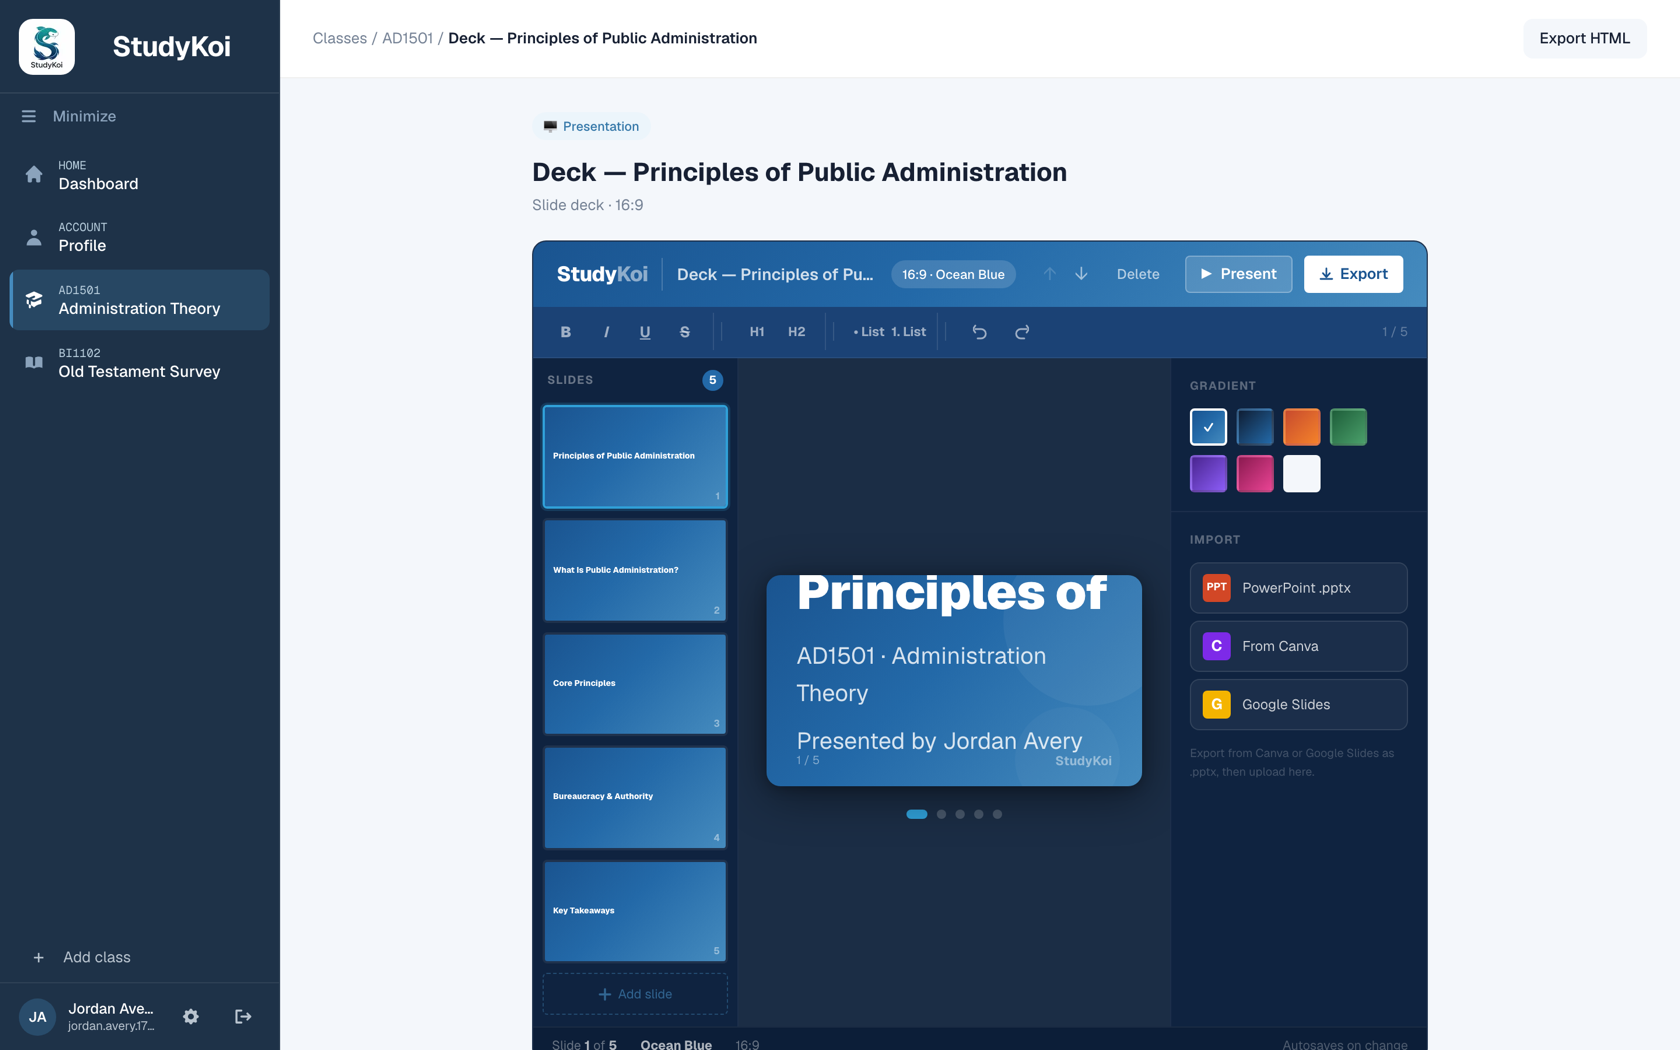Select the Key Takeaways slide thumbnail
The image size is (1680, 1050).
635,911
